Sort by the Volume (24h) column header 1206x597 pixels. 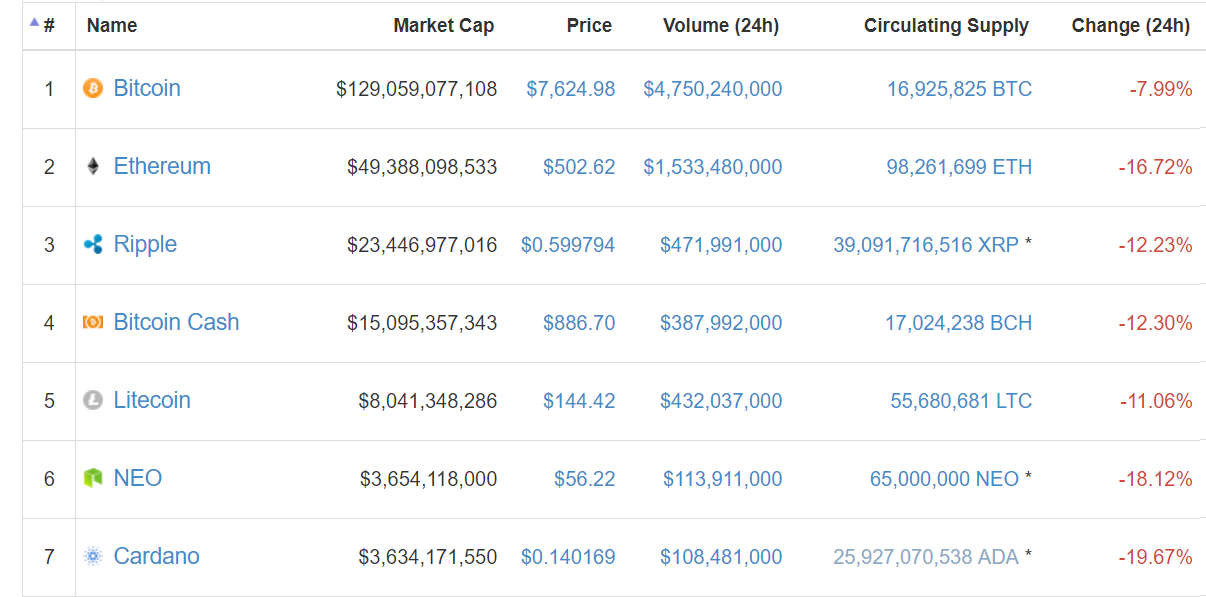point(720,26)
